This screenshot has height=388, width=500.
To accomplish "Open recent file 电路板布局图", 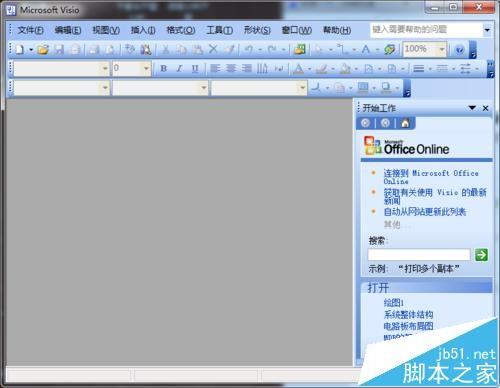I will point(408,326).
